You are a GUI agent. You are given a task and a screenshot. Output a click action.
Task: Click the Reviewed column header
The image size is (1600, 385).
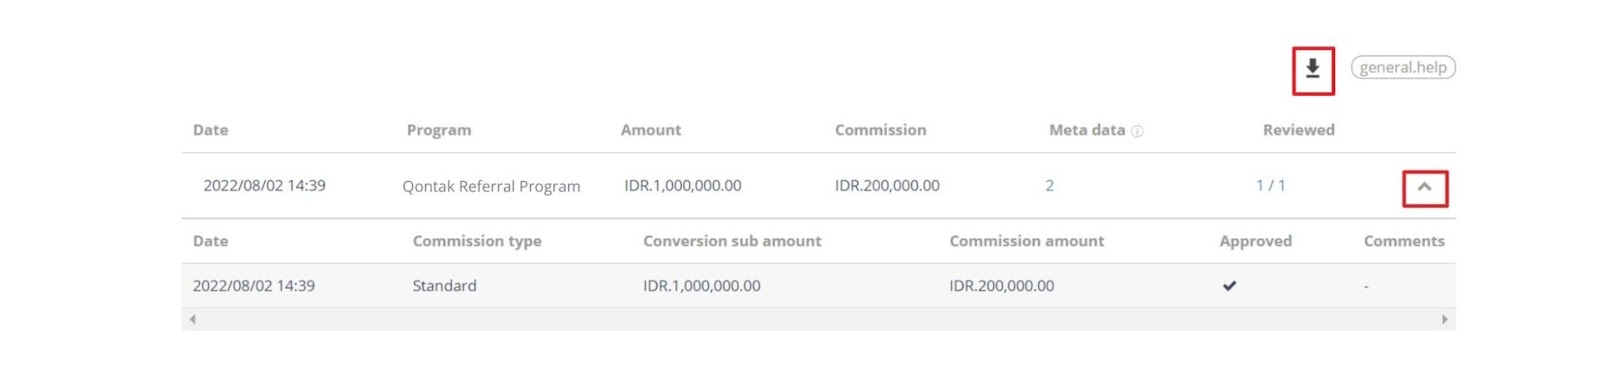click(1298, 130)
